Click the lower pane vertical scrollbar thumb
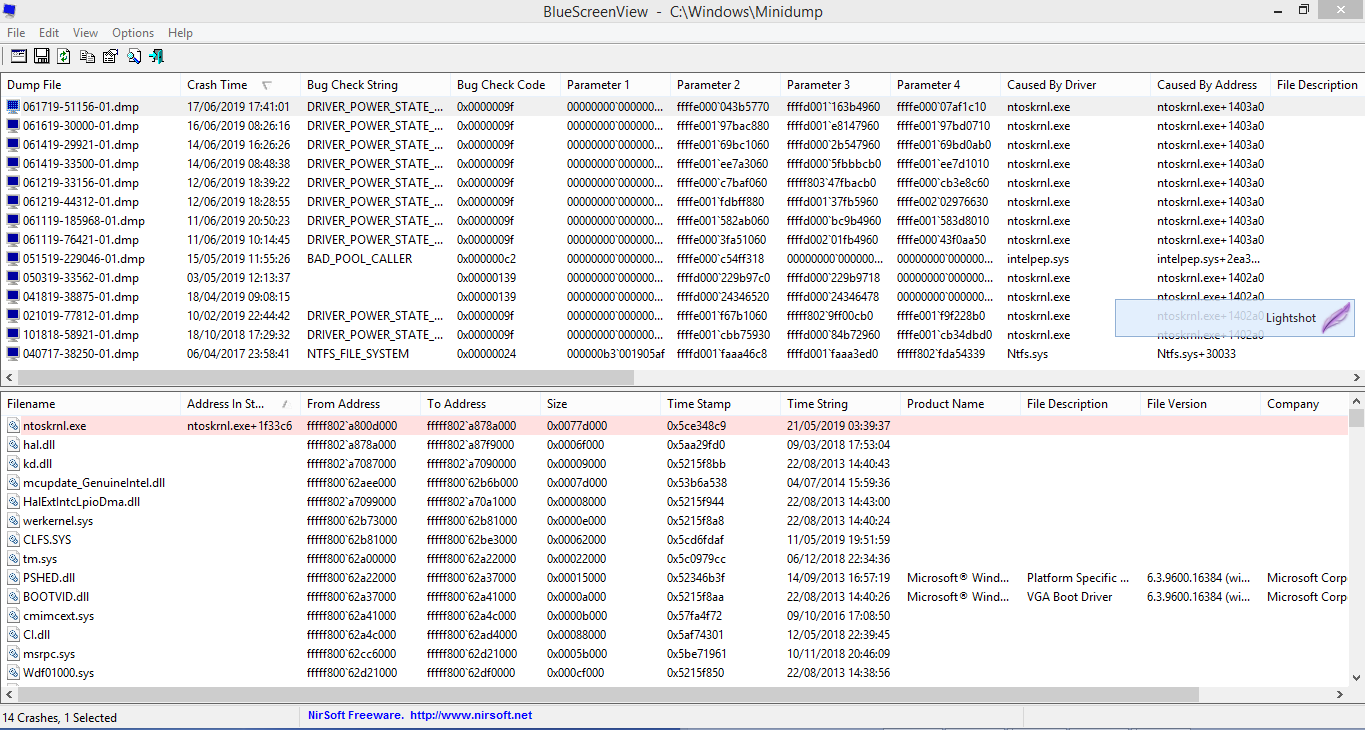The height and width of the screenshot is (730, 1365). (x=1356, y=418)
